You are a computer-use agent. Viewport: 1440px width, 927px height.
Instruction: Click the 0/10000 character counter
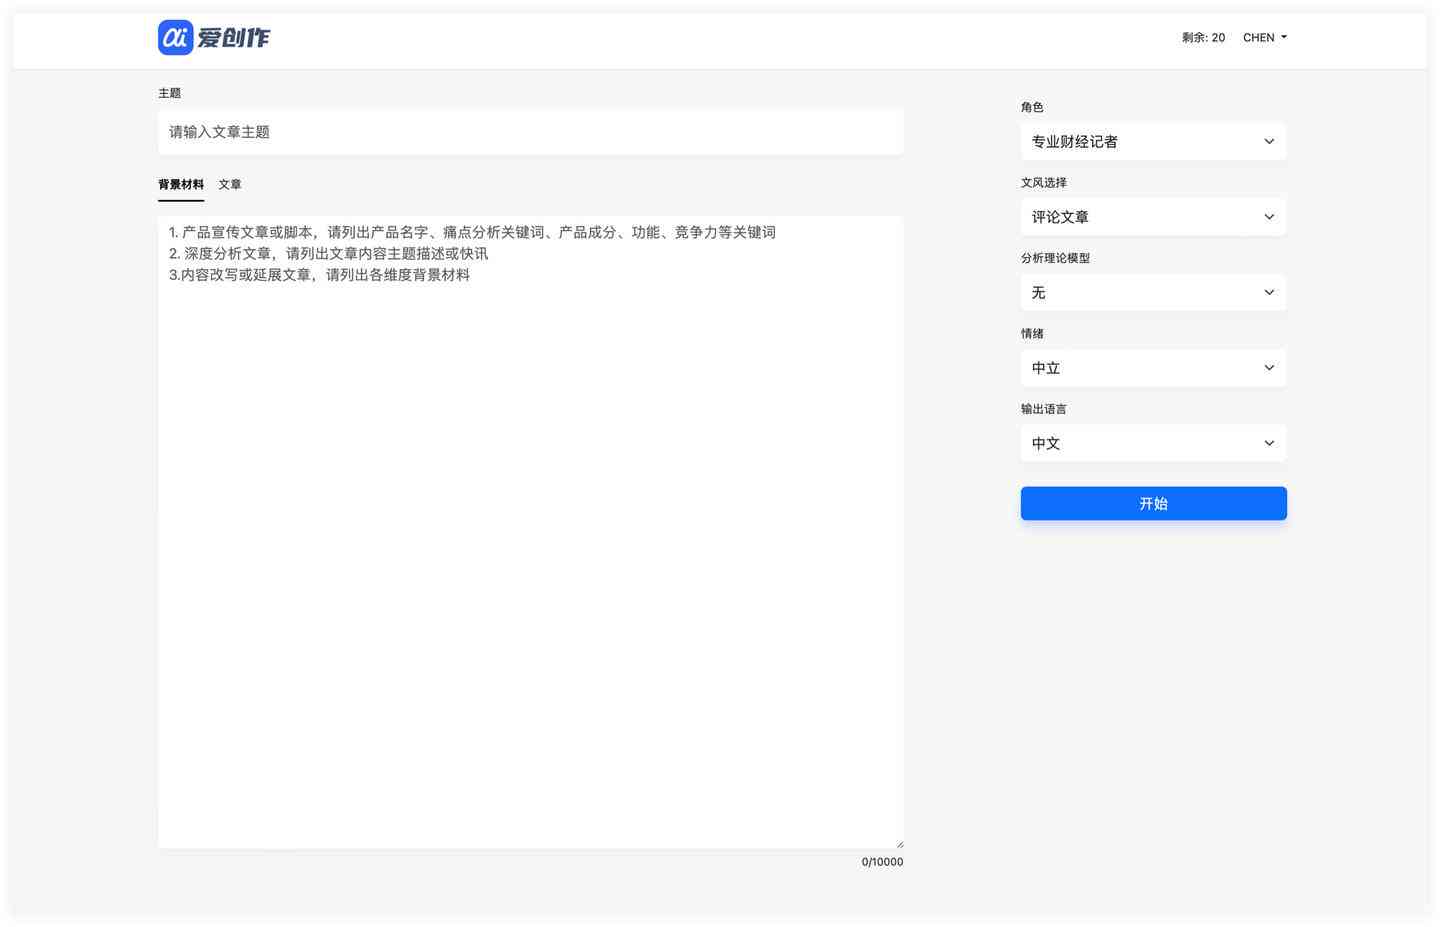click(x=882, y=862)
